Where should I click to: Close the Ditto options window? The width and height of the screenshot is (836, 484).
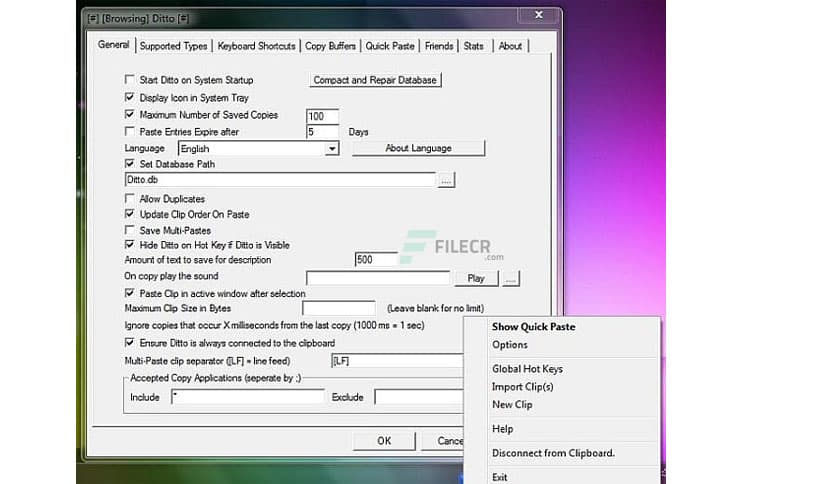pyautogui.click(x=539, y=16)
